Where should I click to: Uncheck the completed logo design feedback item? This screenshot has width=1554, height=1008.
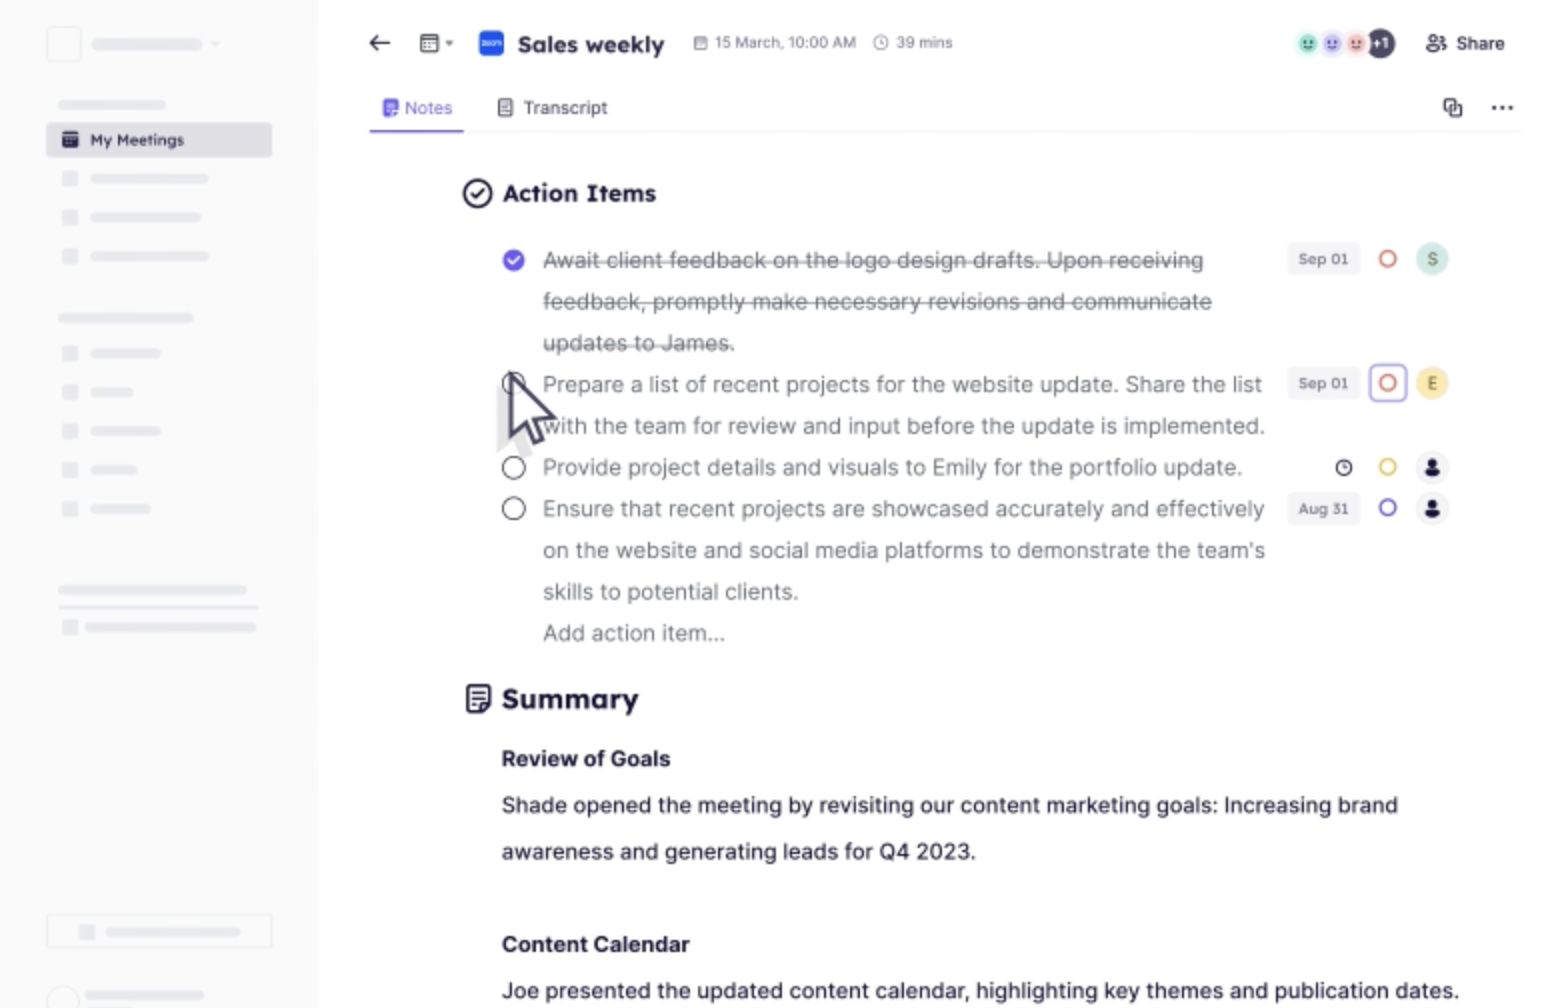(x=513, y=261)
